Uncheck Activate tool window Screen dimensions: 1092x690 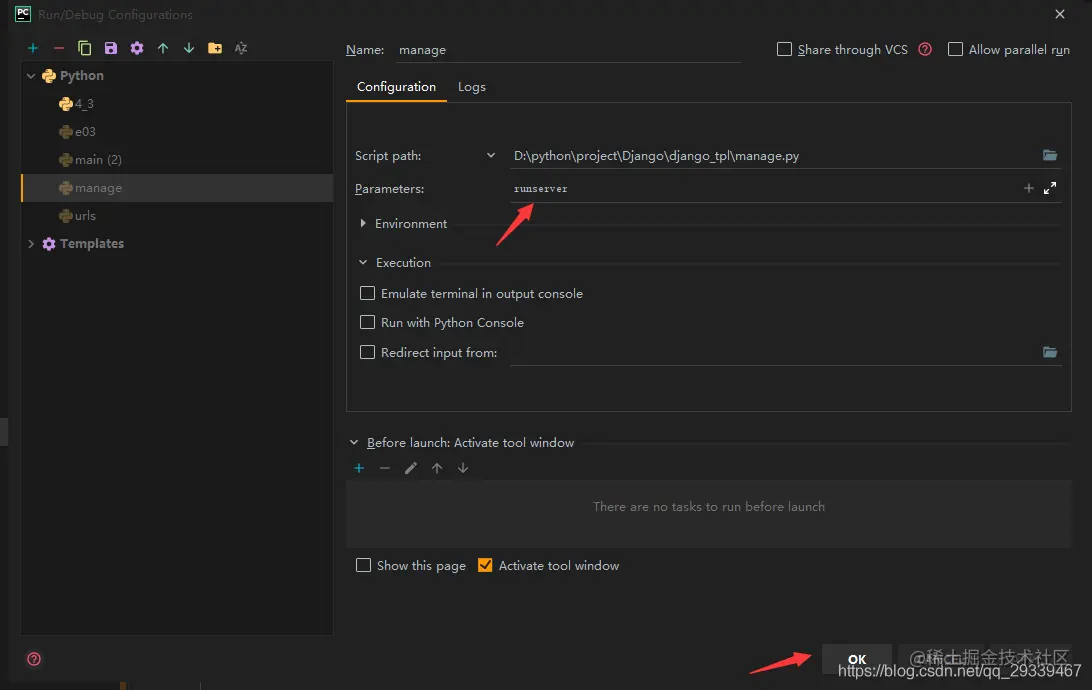click(x=485, y=565)
